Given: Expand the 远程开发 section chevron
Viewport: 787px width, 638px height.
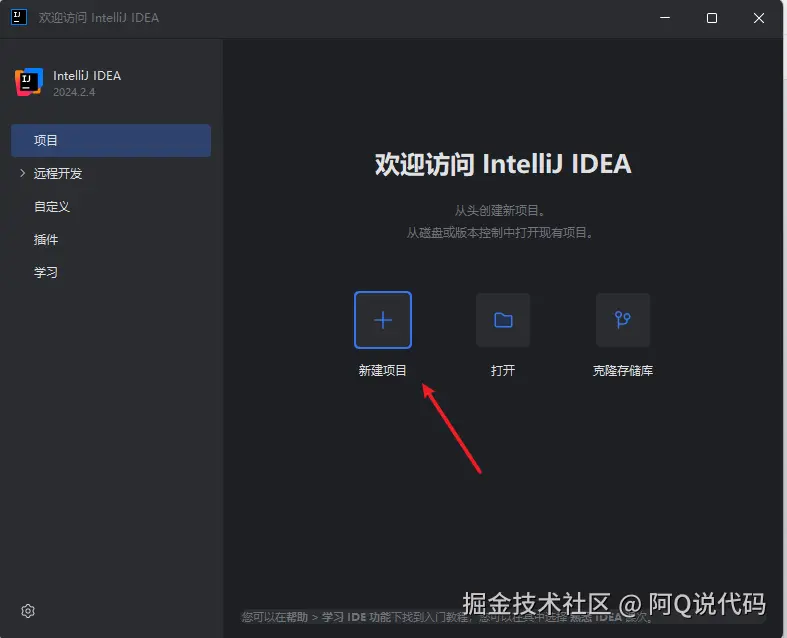Looking at the screenshot, I should point(23,173).
